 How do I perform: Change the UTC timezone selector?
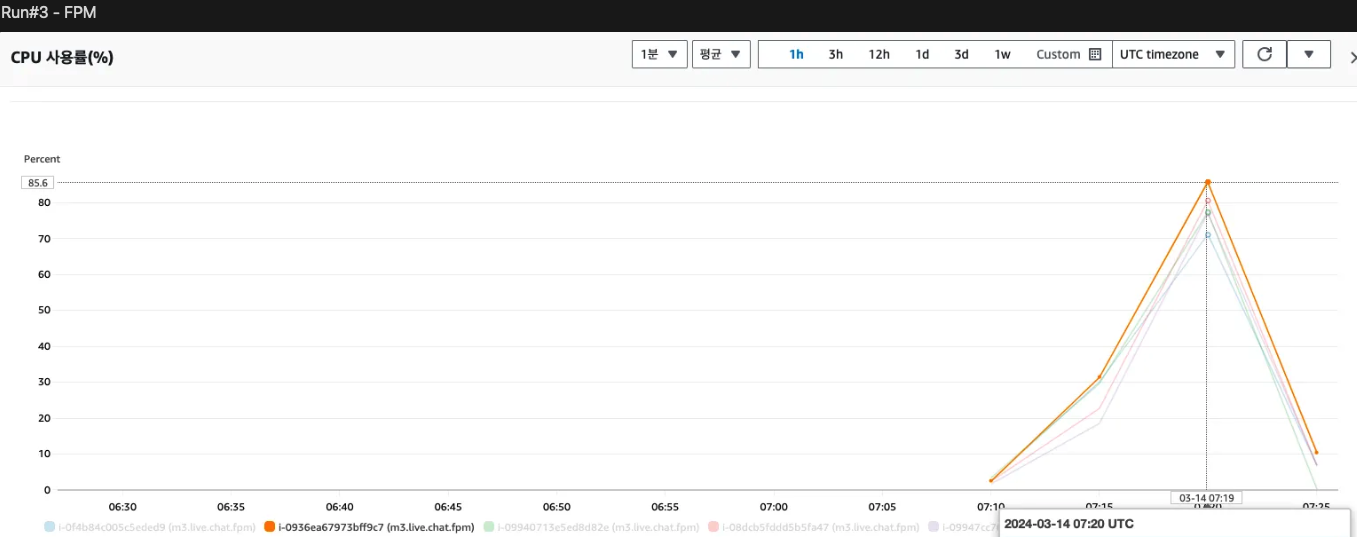[1173, 55]
